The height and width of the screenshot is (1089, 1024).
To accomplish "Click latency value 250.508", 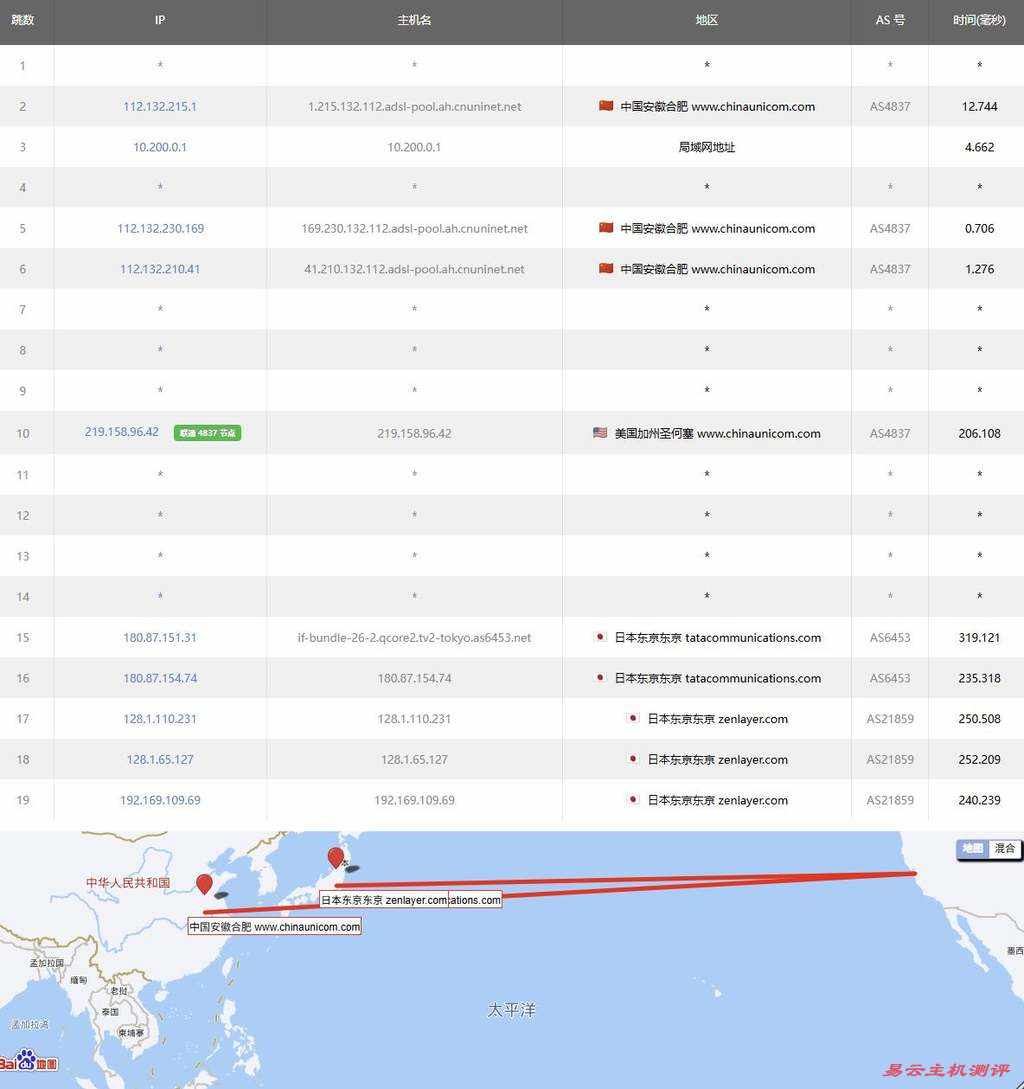I will pos(980,719).
